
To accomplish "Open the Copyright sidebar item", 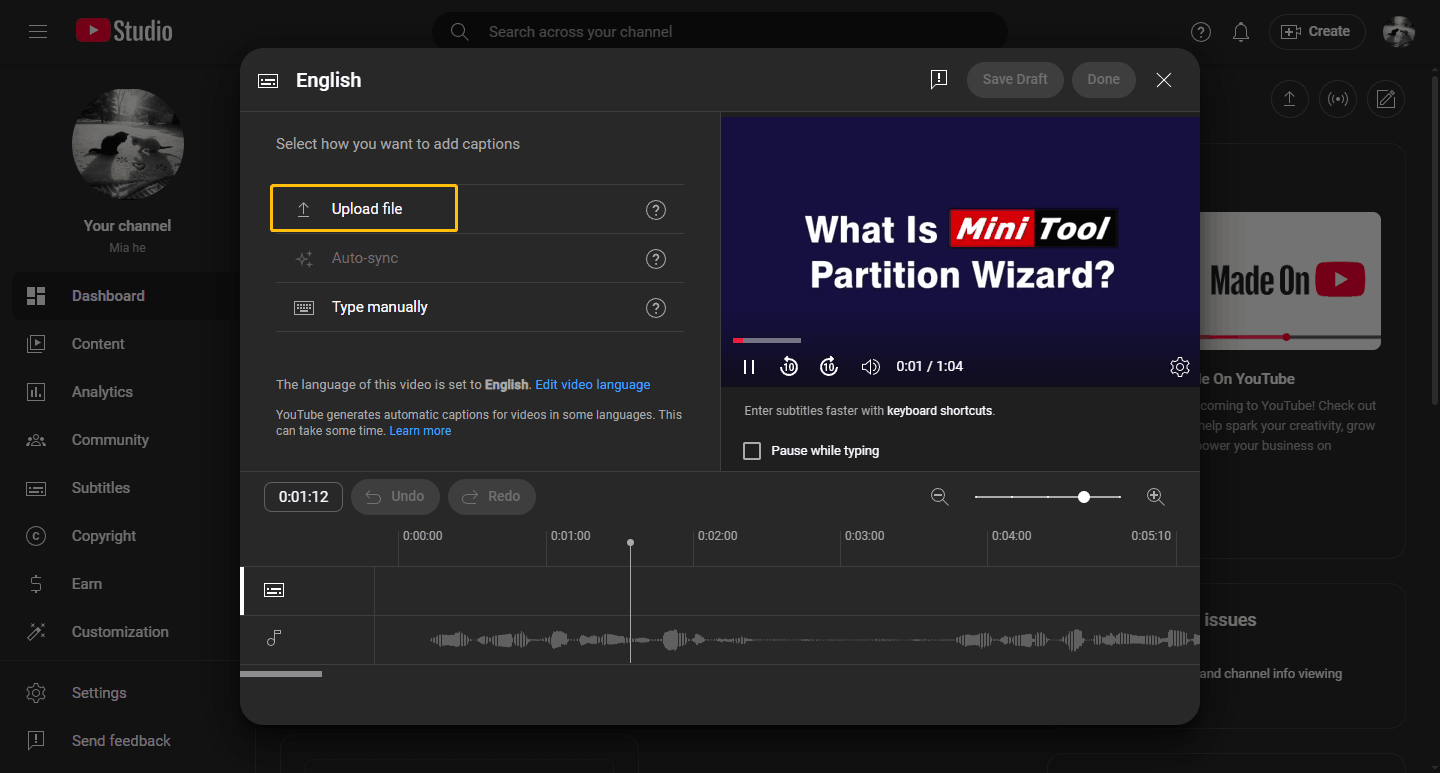I will (x=126, y=536).
